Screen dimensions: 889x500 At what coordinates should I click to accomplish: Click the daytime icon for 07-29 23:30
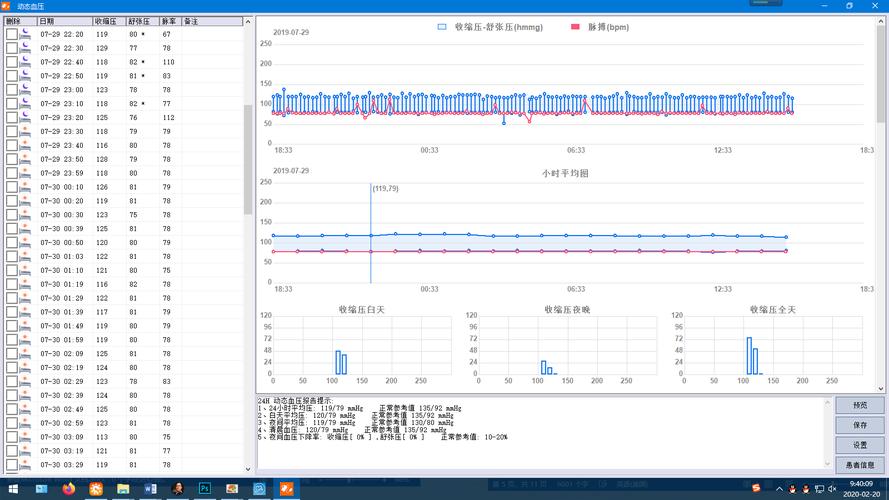(x=26, y=132)
